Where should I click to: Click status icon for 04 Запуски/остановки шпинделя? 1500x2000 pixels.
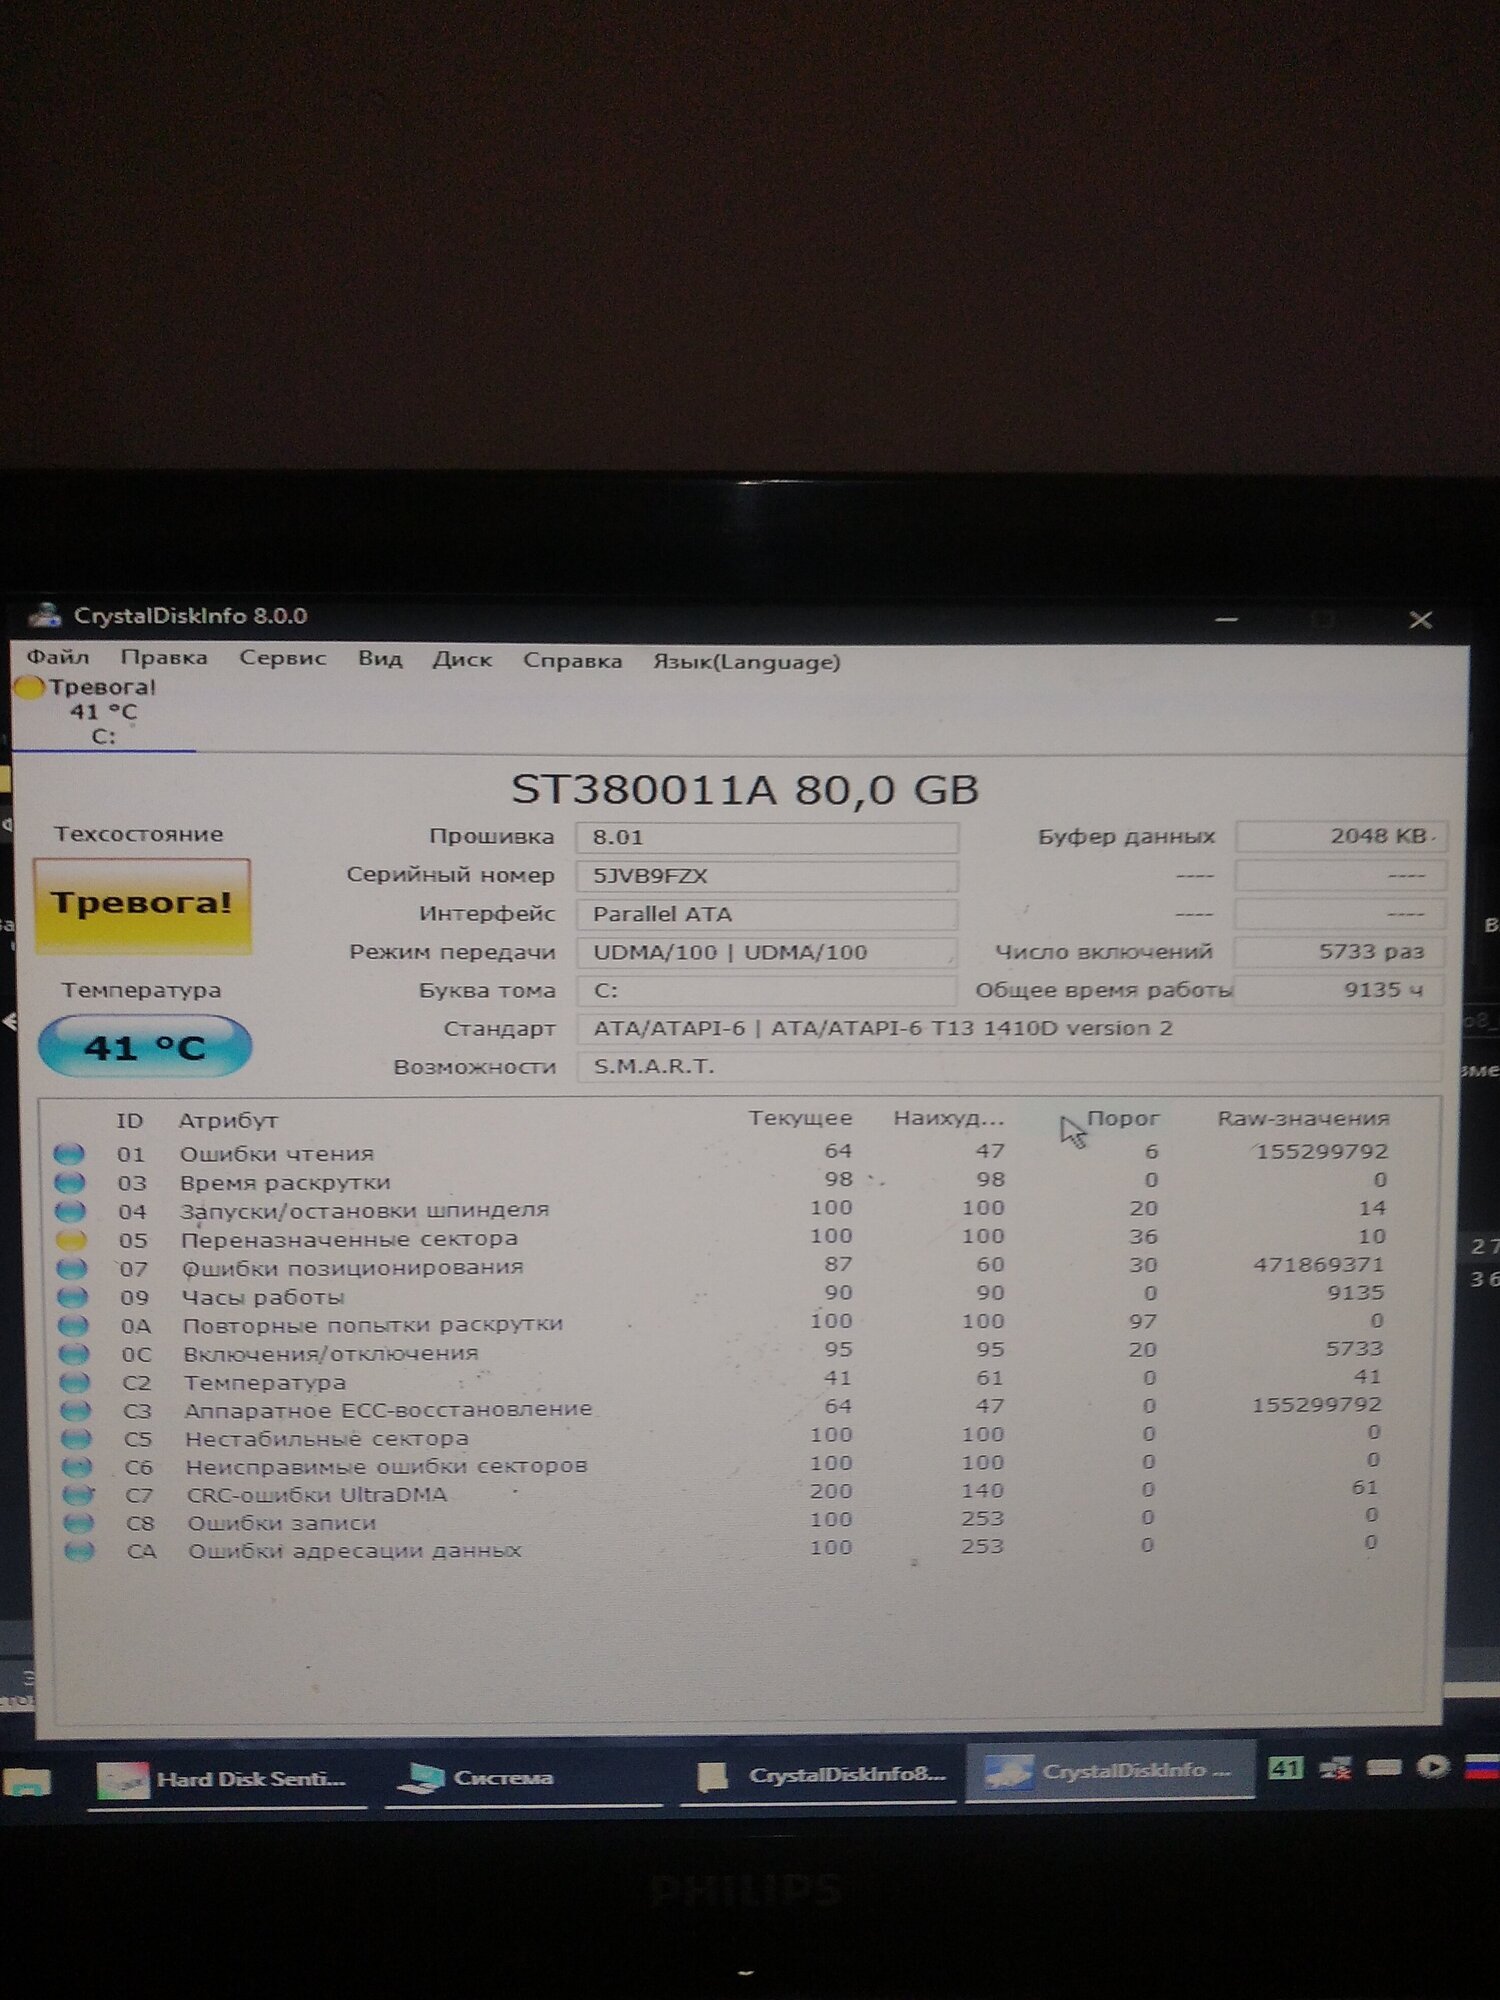70,1211
